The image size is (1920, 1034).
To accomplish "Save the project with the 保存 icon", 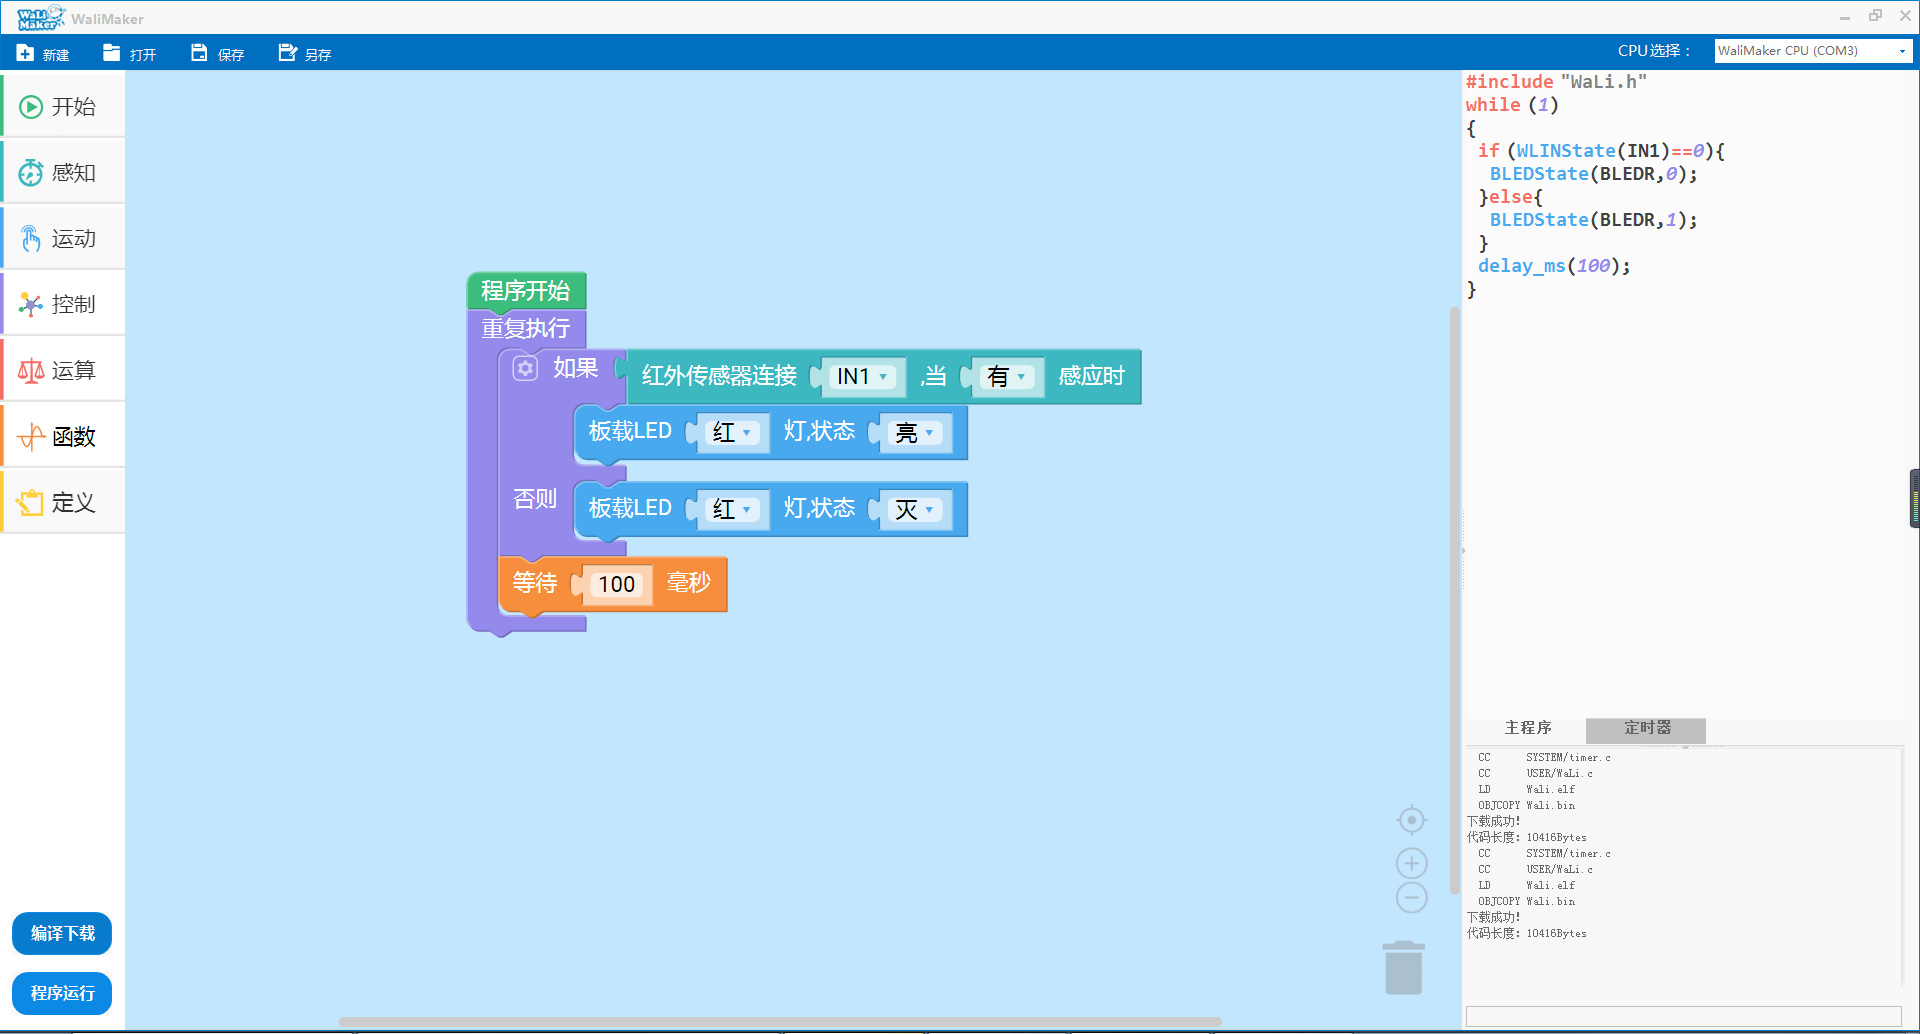I will [x=199, y=53].
